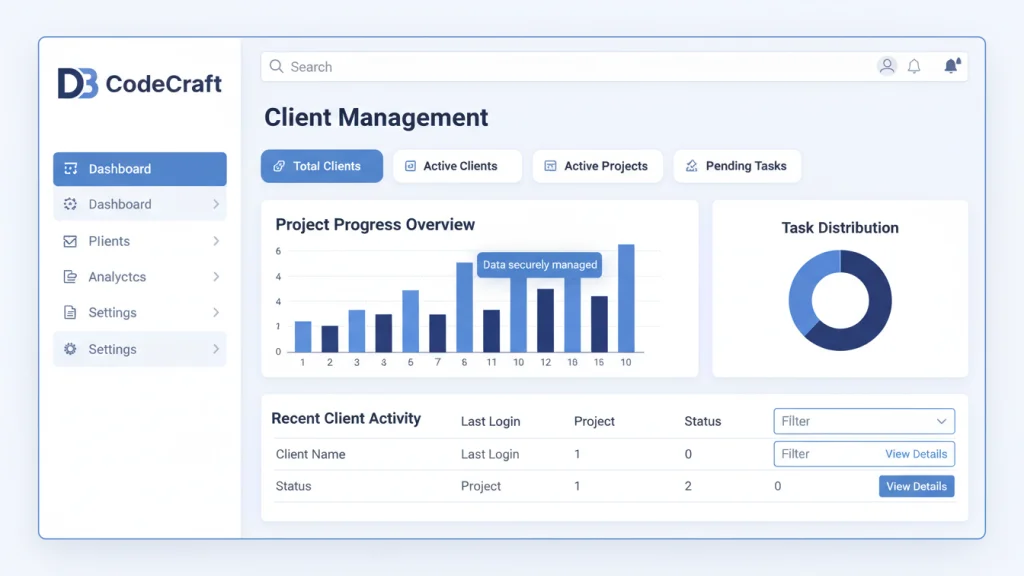Switch to the Pending Tasks tab
Viewport: 1024px width, 576px height.
coord(737,166)
